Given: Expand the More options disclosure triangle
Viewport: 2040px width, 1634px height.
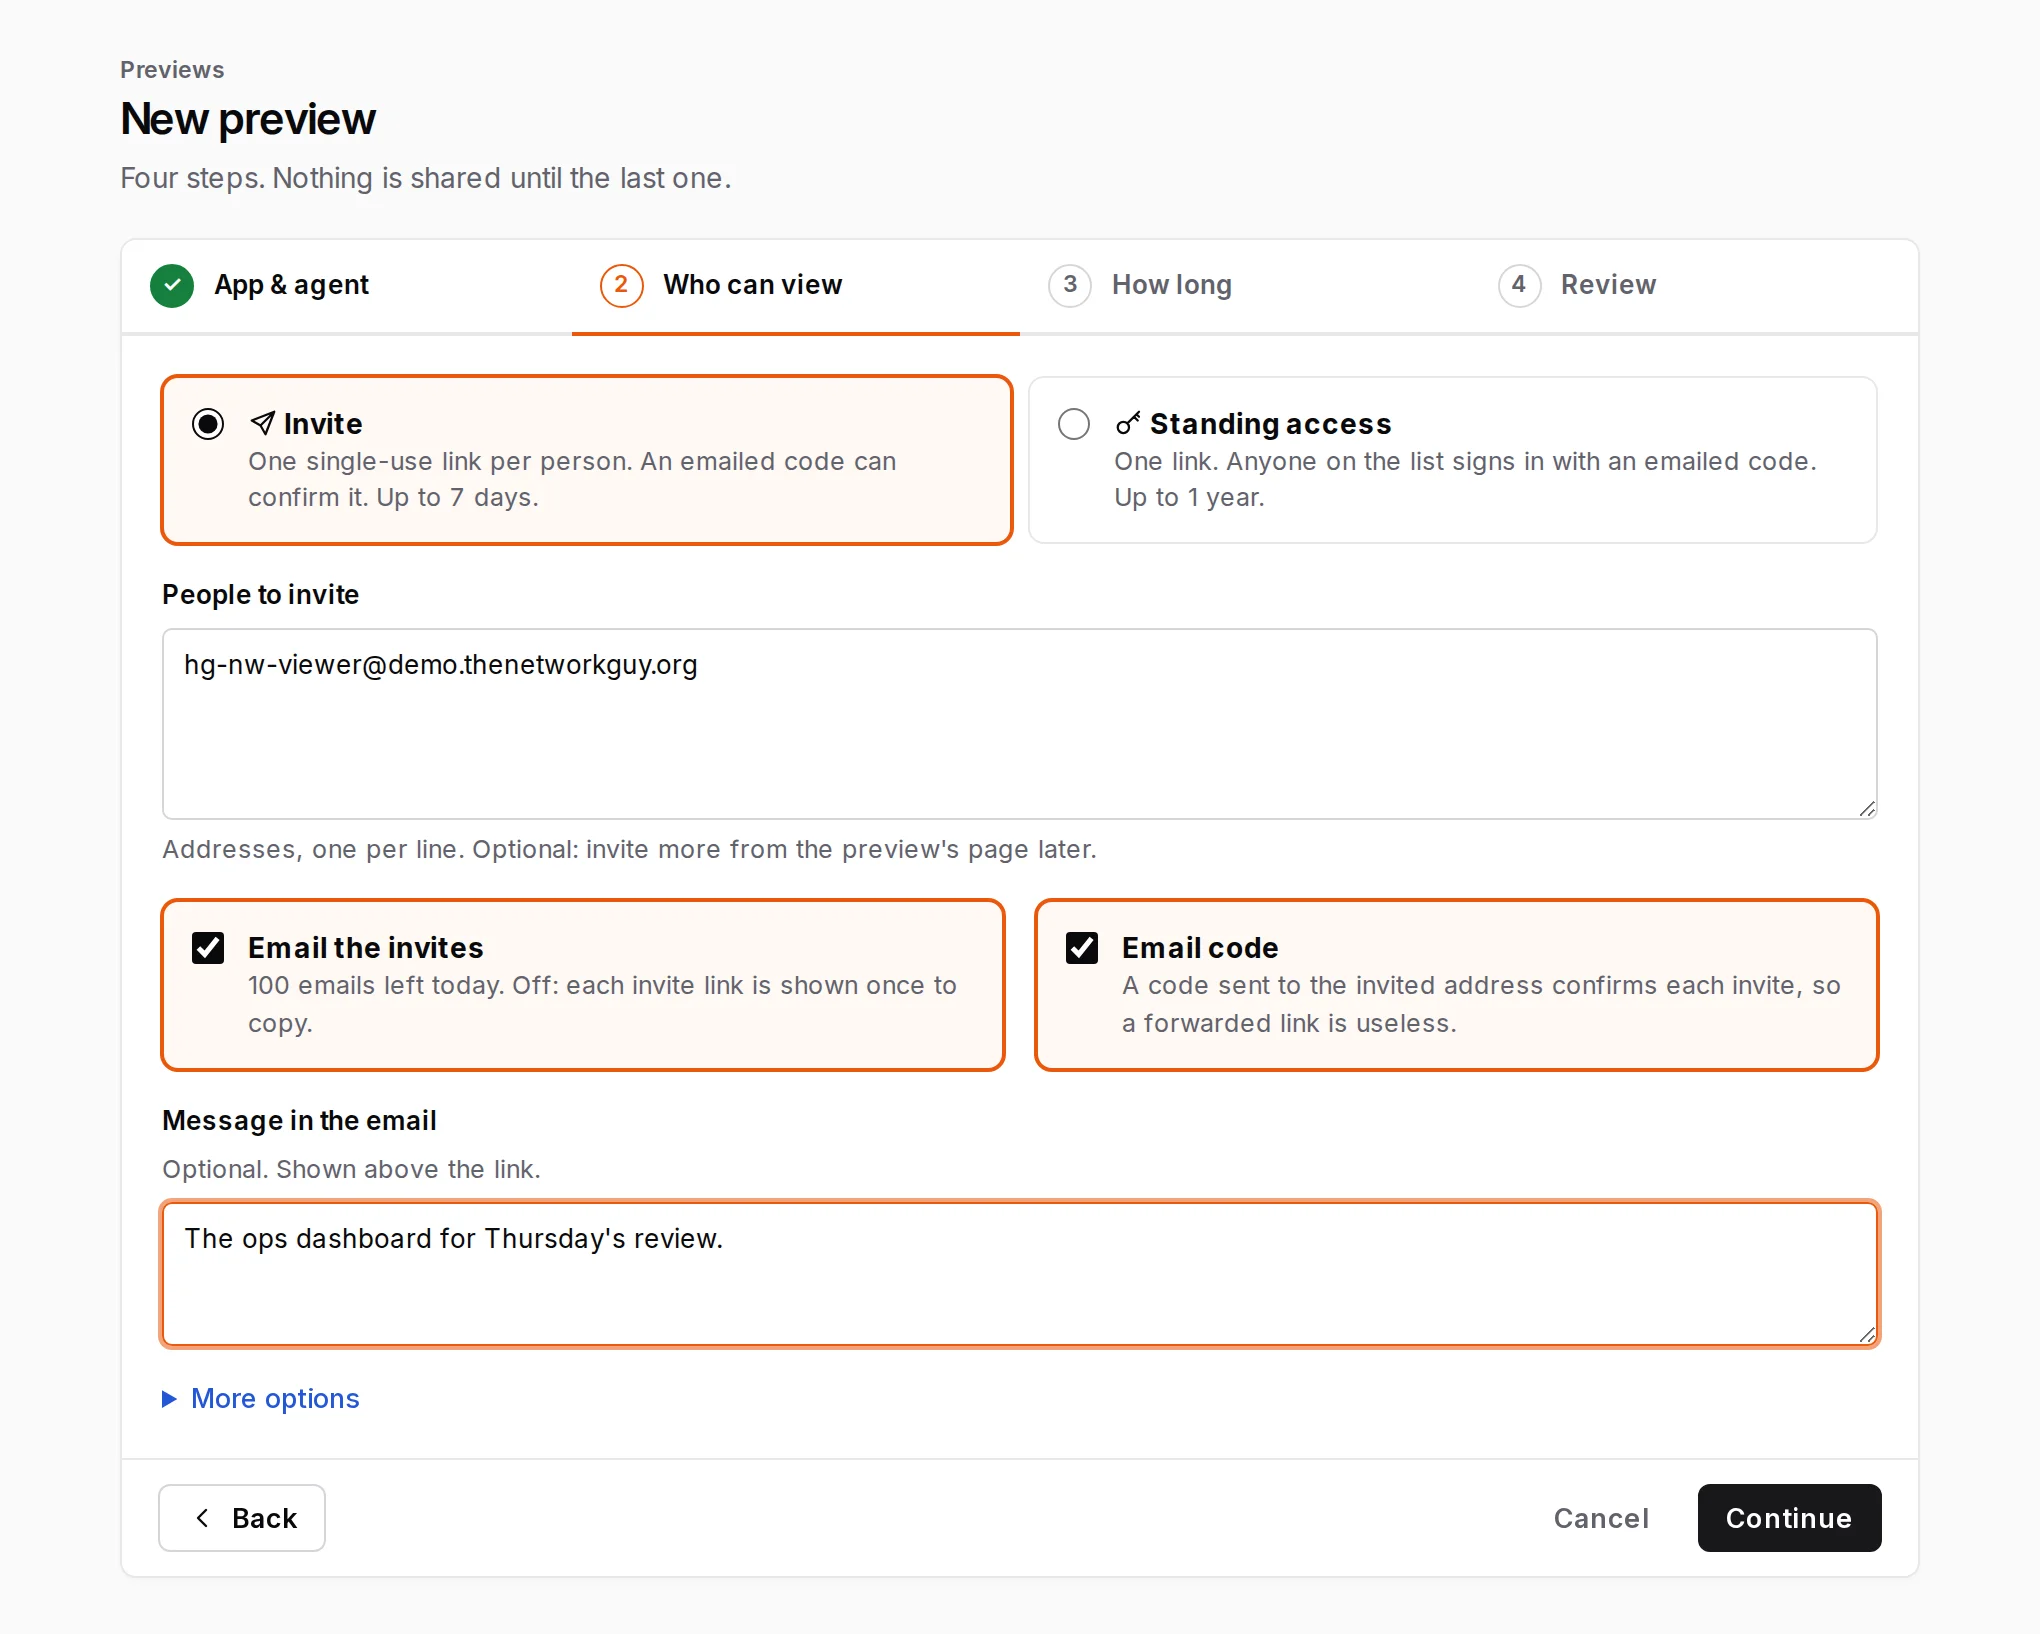Looking at the screenshot, I should (169, 1399).
